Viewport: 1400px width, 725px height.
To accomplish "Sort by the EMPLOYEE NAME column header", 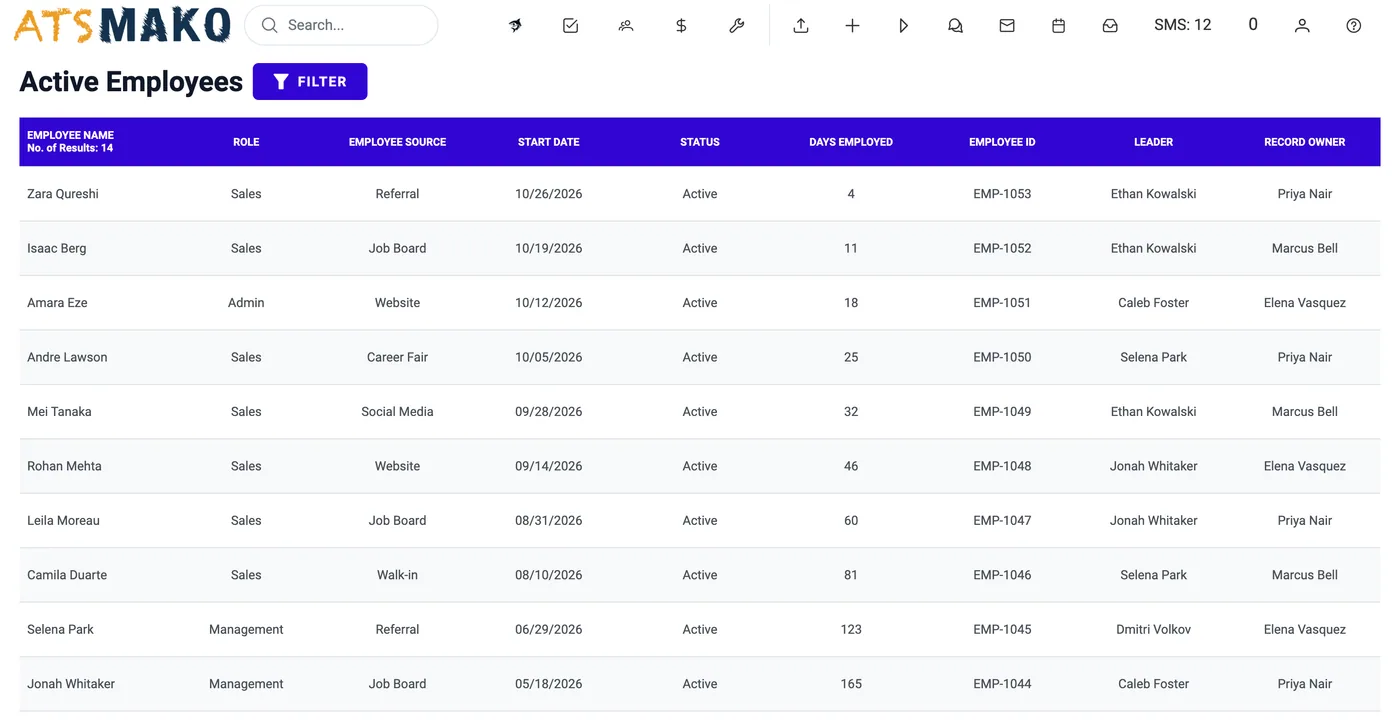I will (70, 135).
